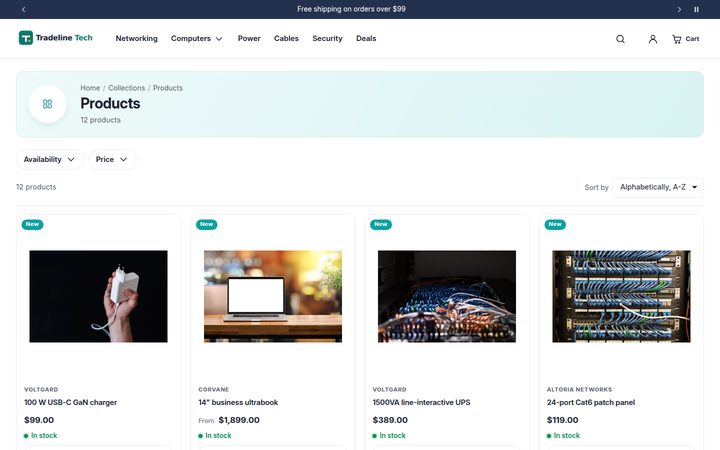720x450 pixels.
Task: Open 14" business ultrabook title link
Action: tap(238, 402)
